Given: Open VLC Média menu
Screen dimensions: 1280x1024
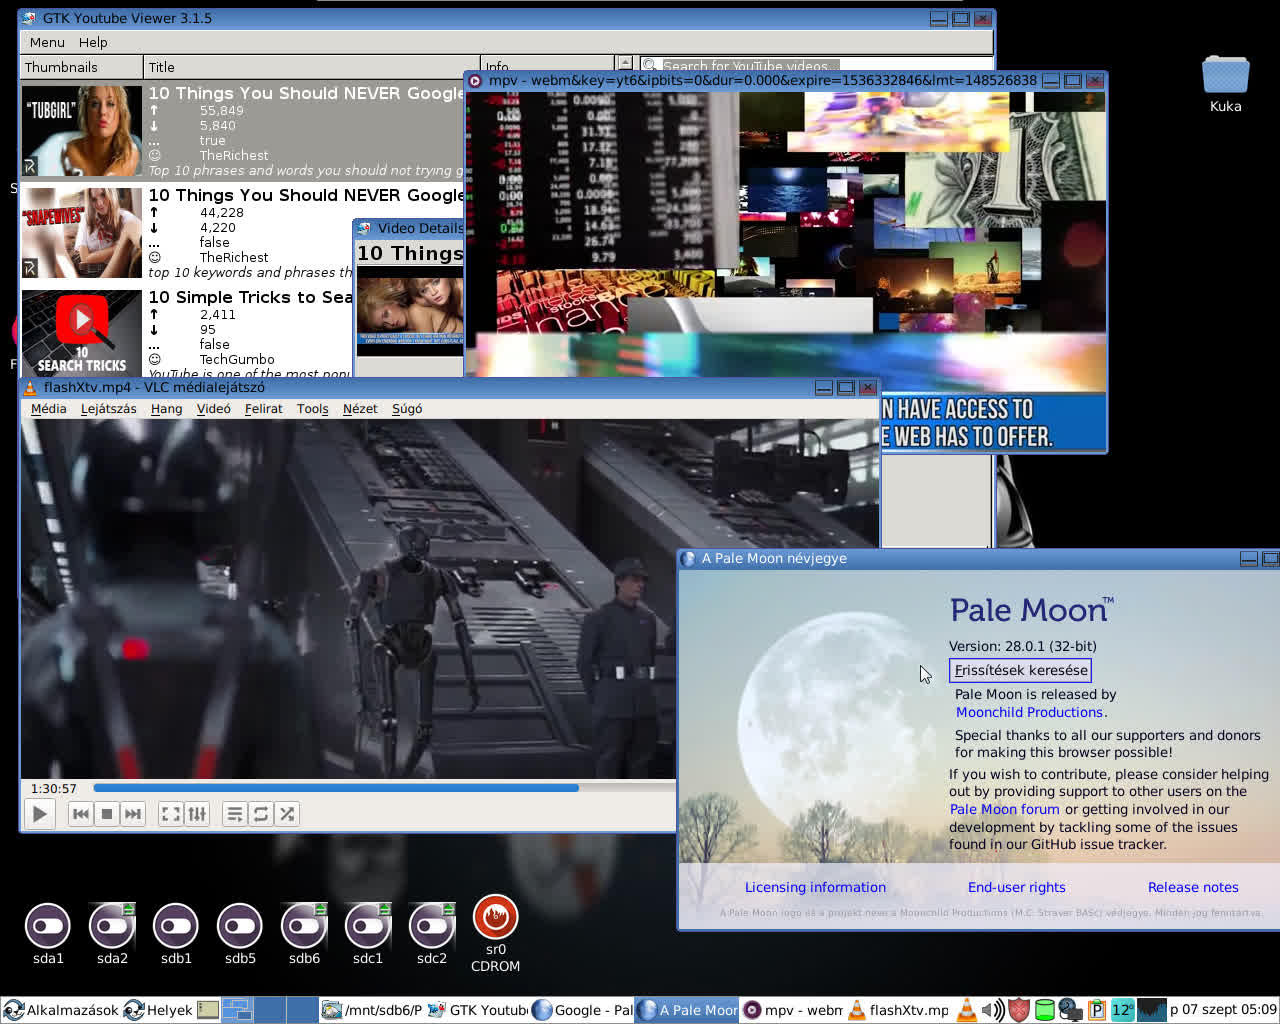Looking at the screenshot, I should click(48, 408).
